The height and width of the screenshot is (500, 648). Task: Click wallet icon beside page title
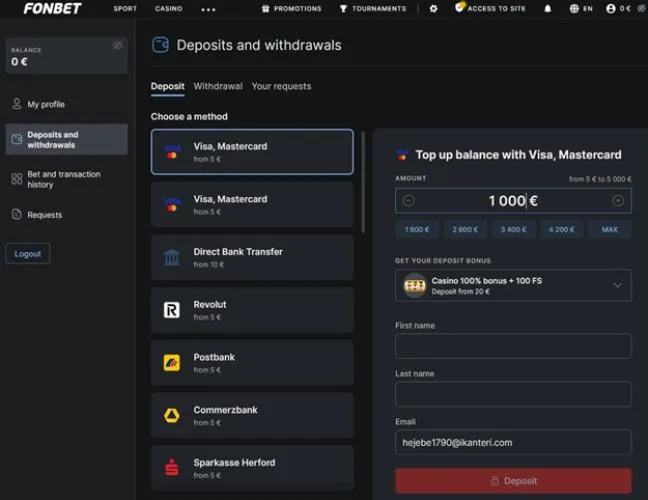pos(160,45)
